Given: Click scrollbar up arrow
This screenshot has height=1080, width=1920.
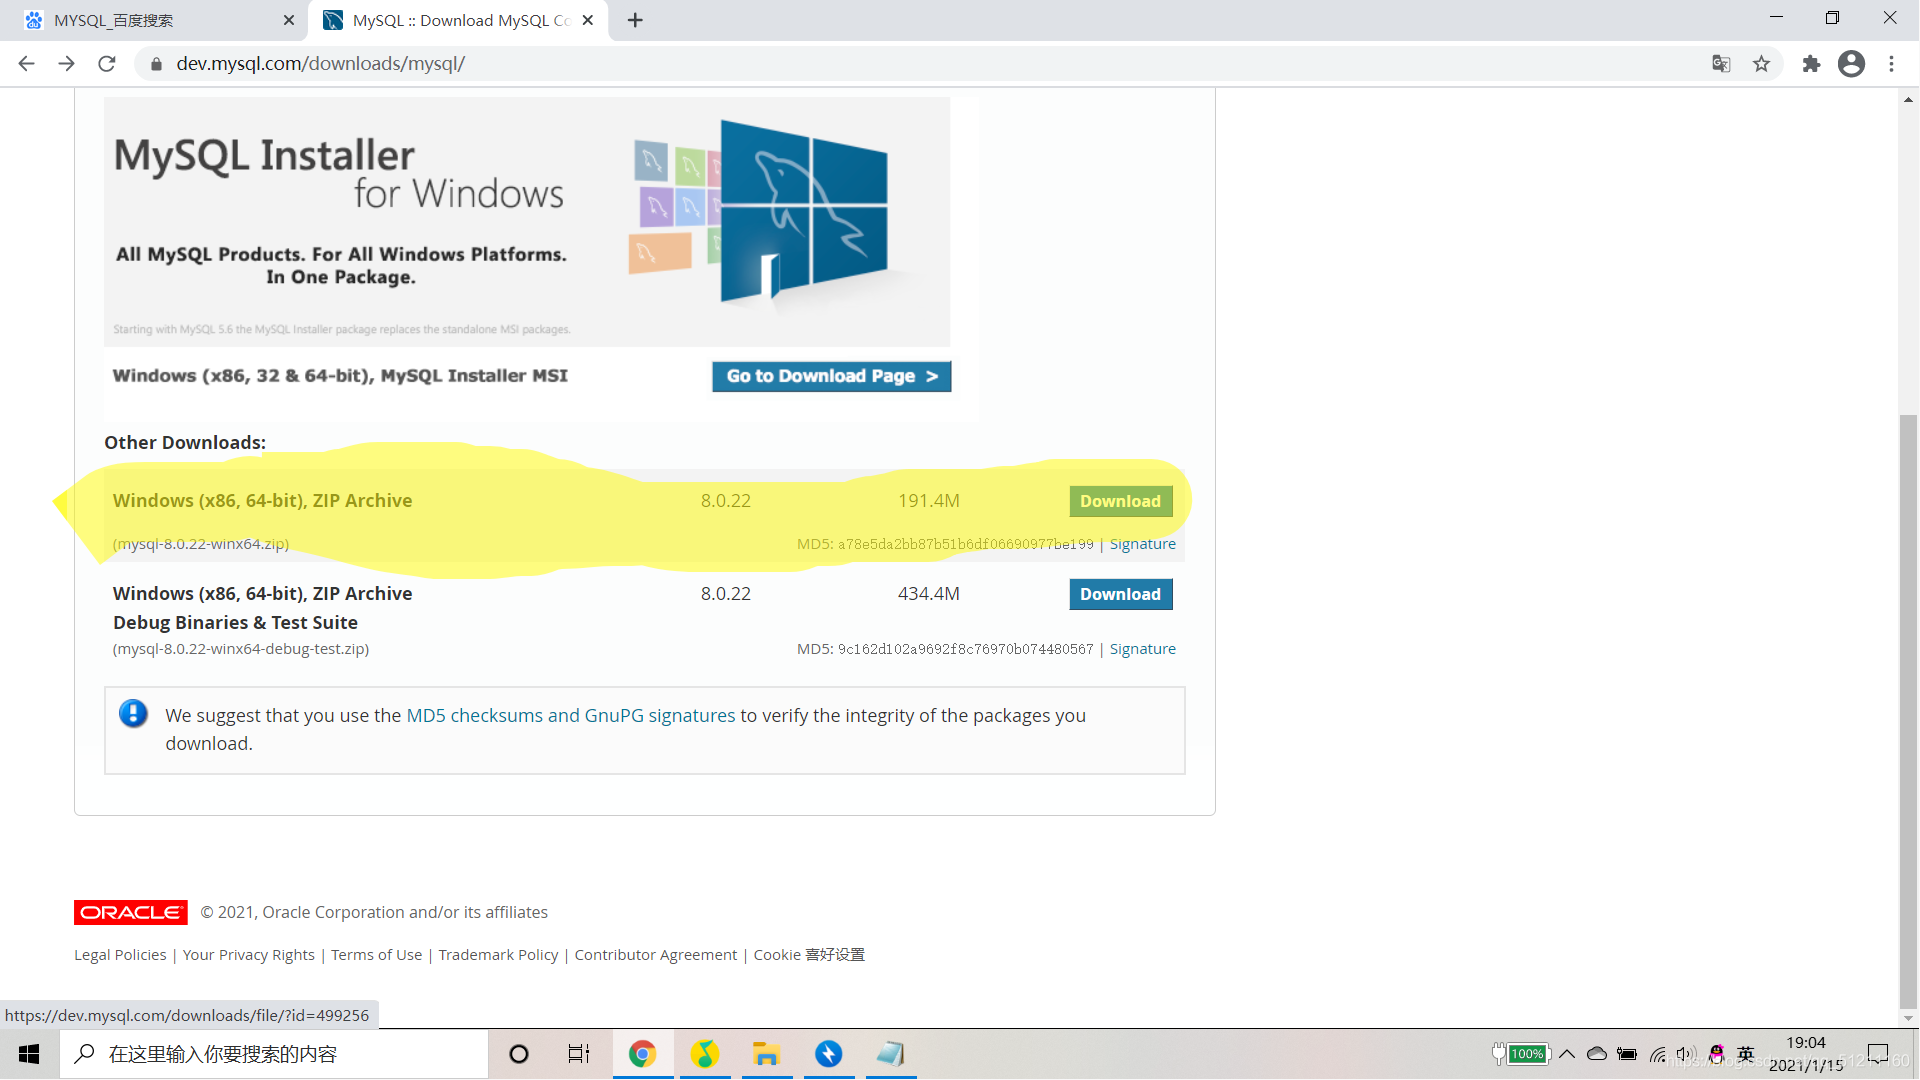Looking at the screenshot, I should tap(1908, 99).
